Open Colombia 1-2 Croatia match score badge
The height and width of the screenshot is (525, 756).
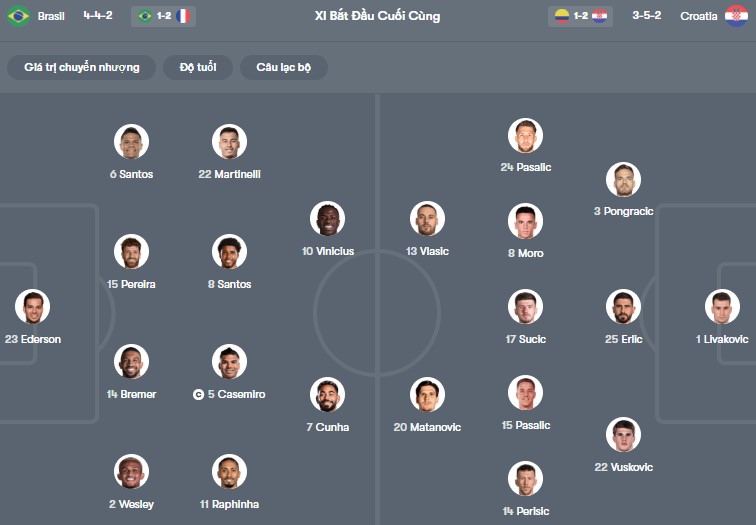581,16
